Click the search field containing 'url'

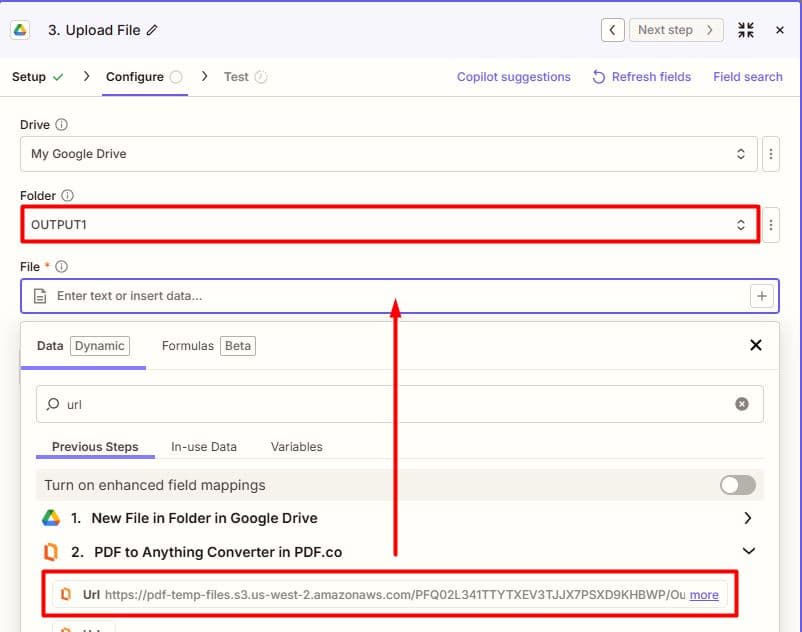tap(399, 404)
